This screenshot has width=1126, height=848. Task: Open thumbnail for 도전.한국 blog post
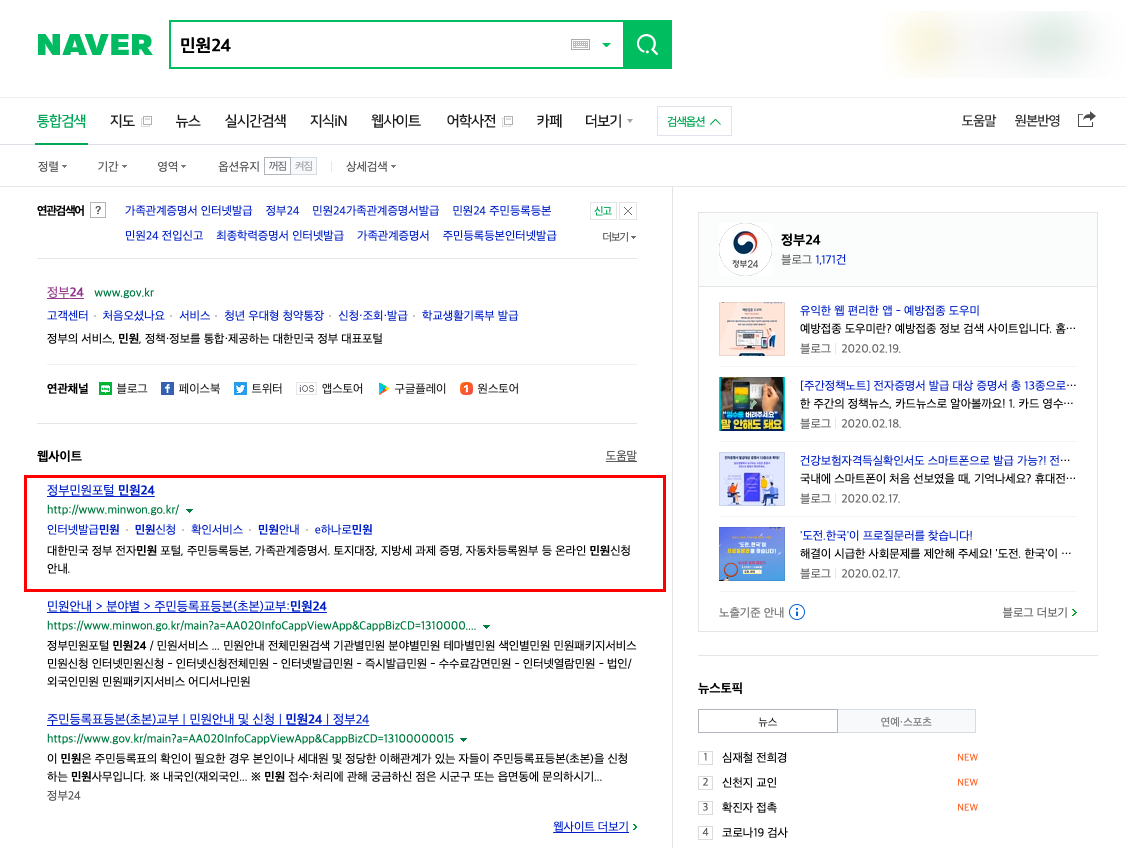point(752,554)
